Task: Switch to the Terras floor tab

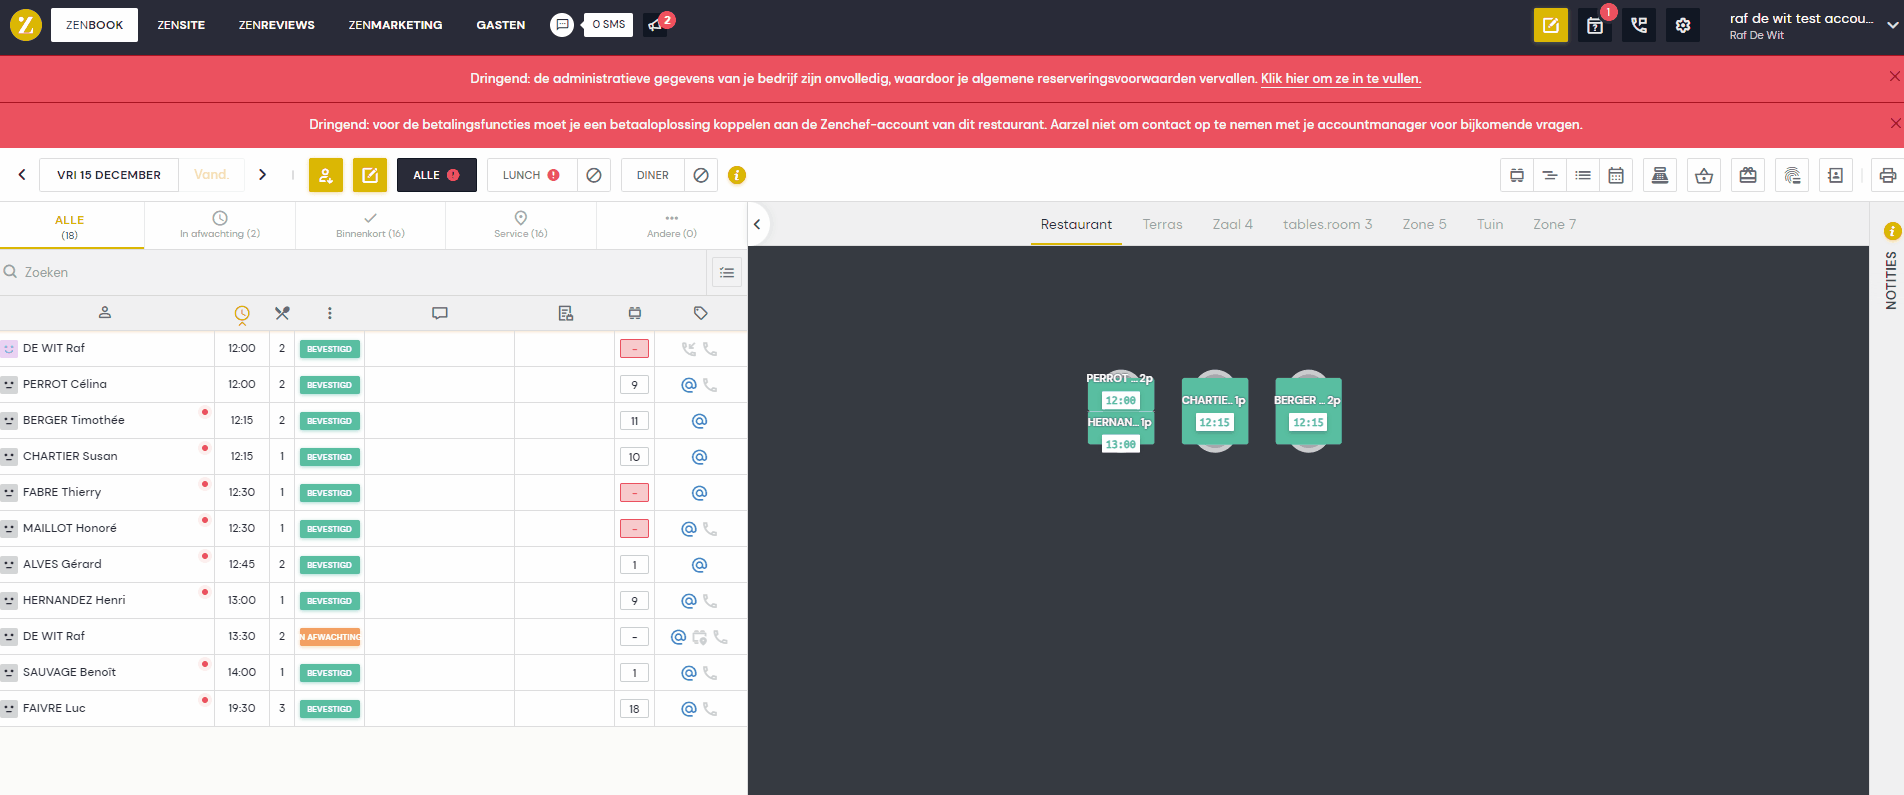Action: coord(1162,224)
